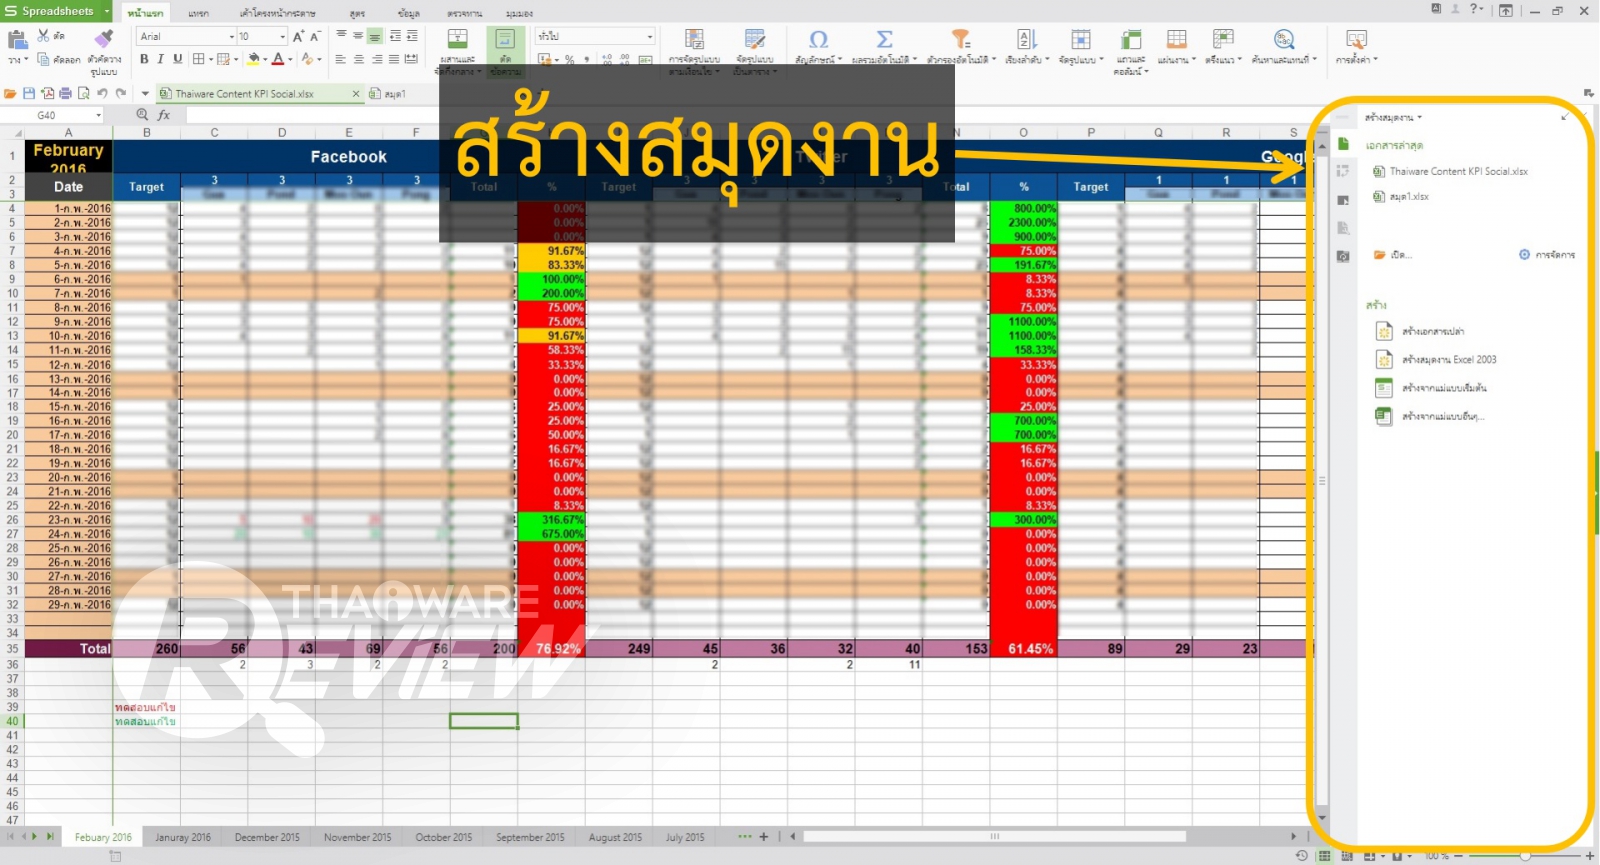The height and width of the screenshot is (865, 1600).
Task: Switch to the Formulas ribbon tab
Action: click(x=357, y=13)
